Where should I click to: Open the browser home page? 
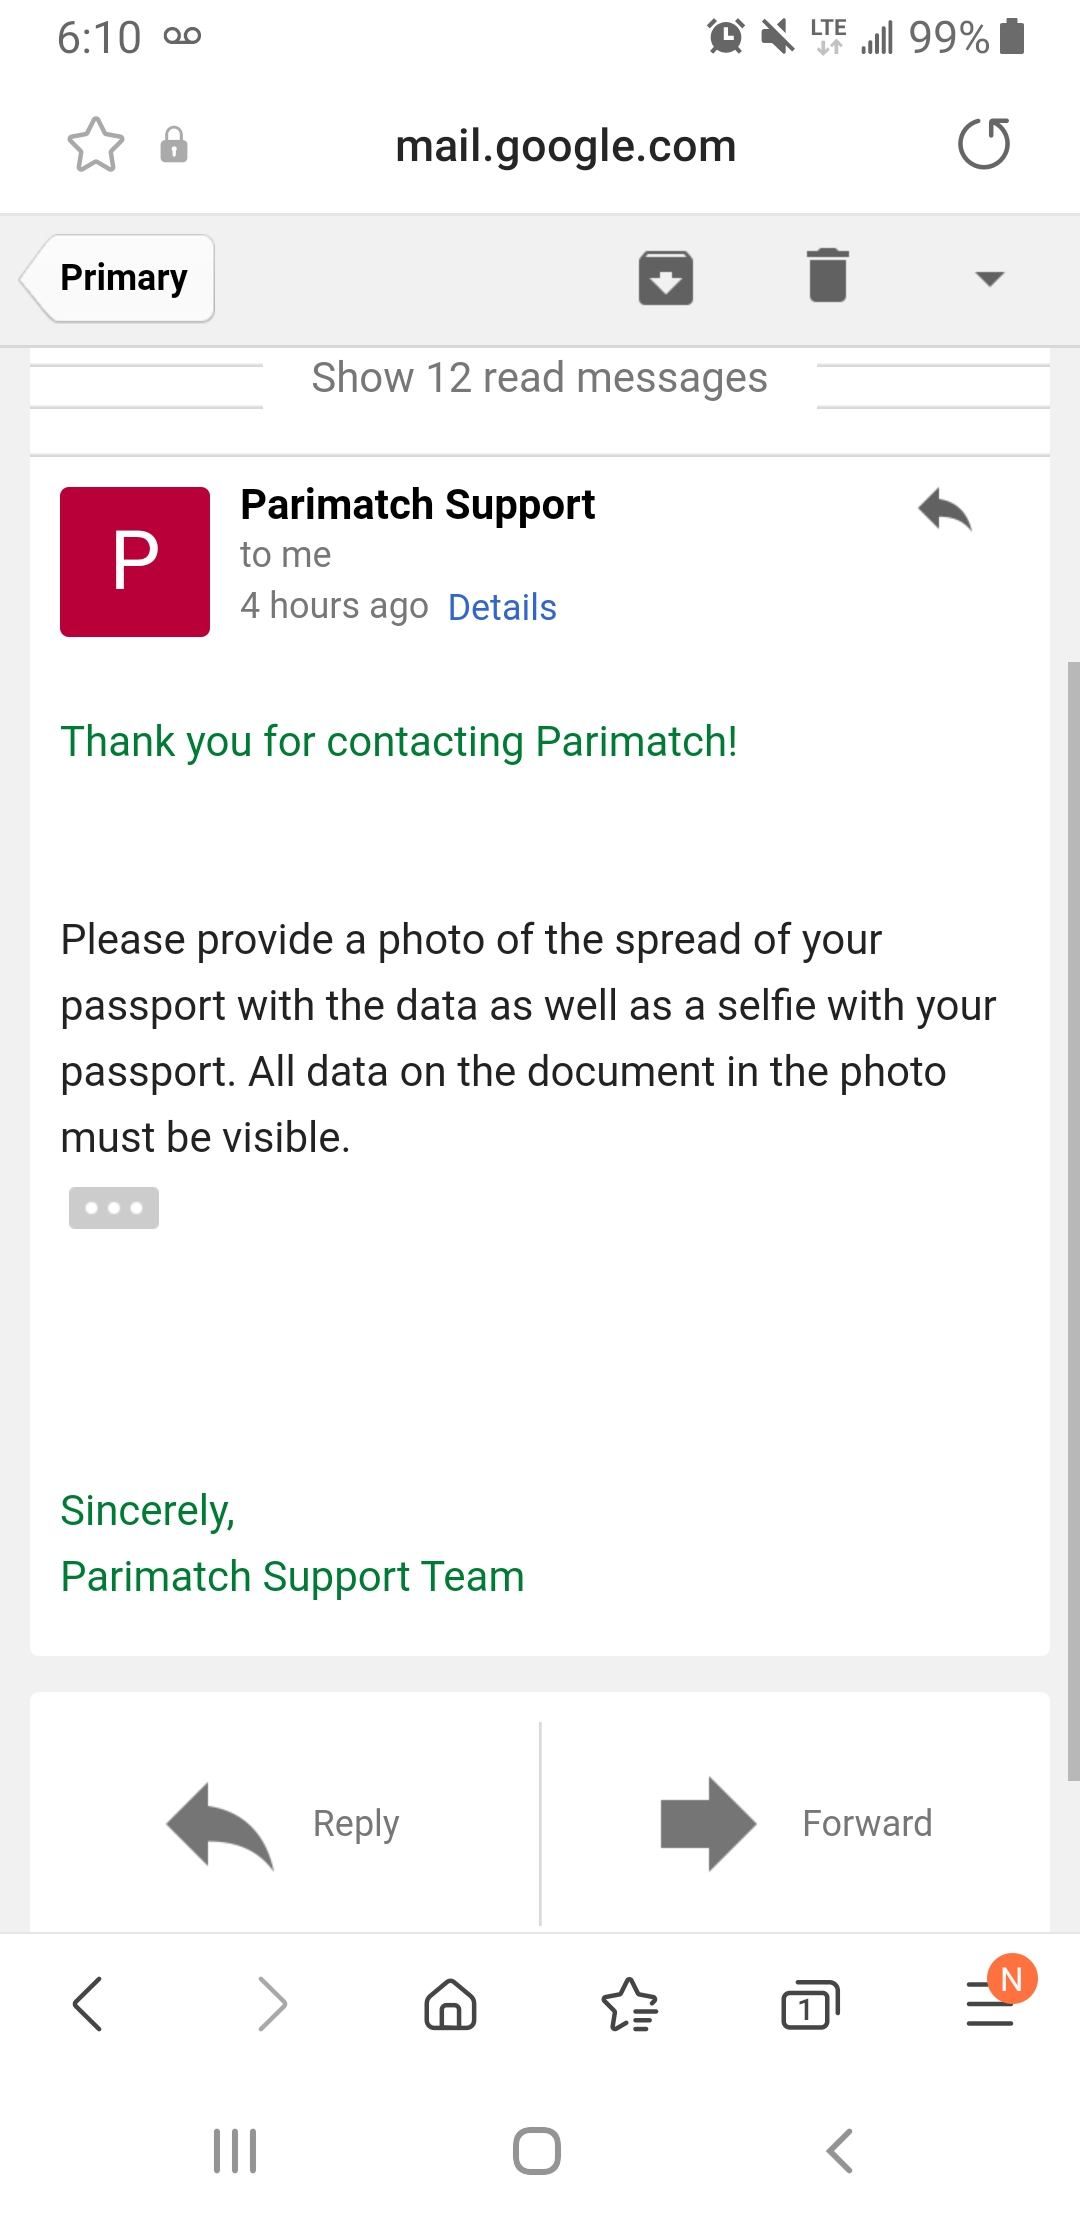(x=451, y=2003)
